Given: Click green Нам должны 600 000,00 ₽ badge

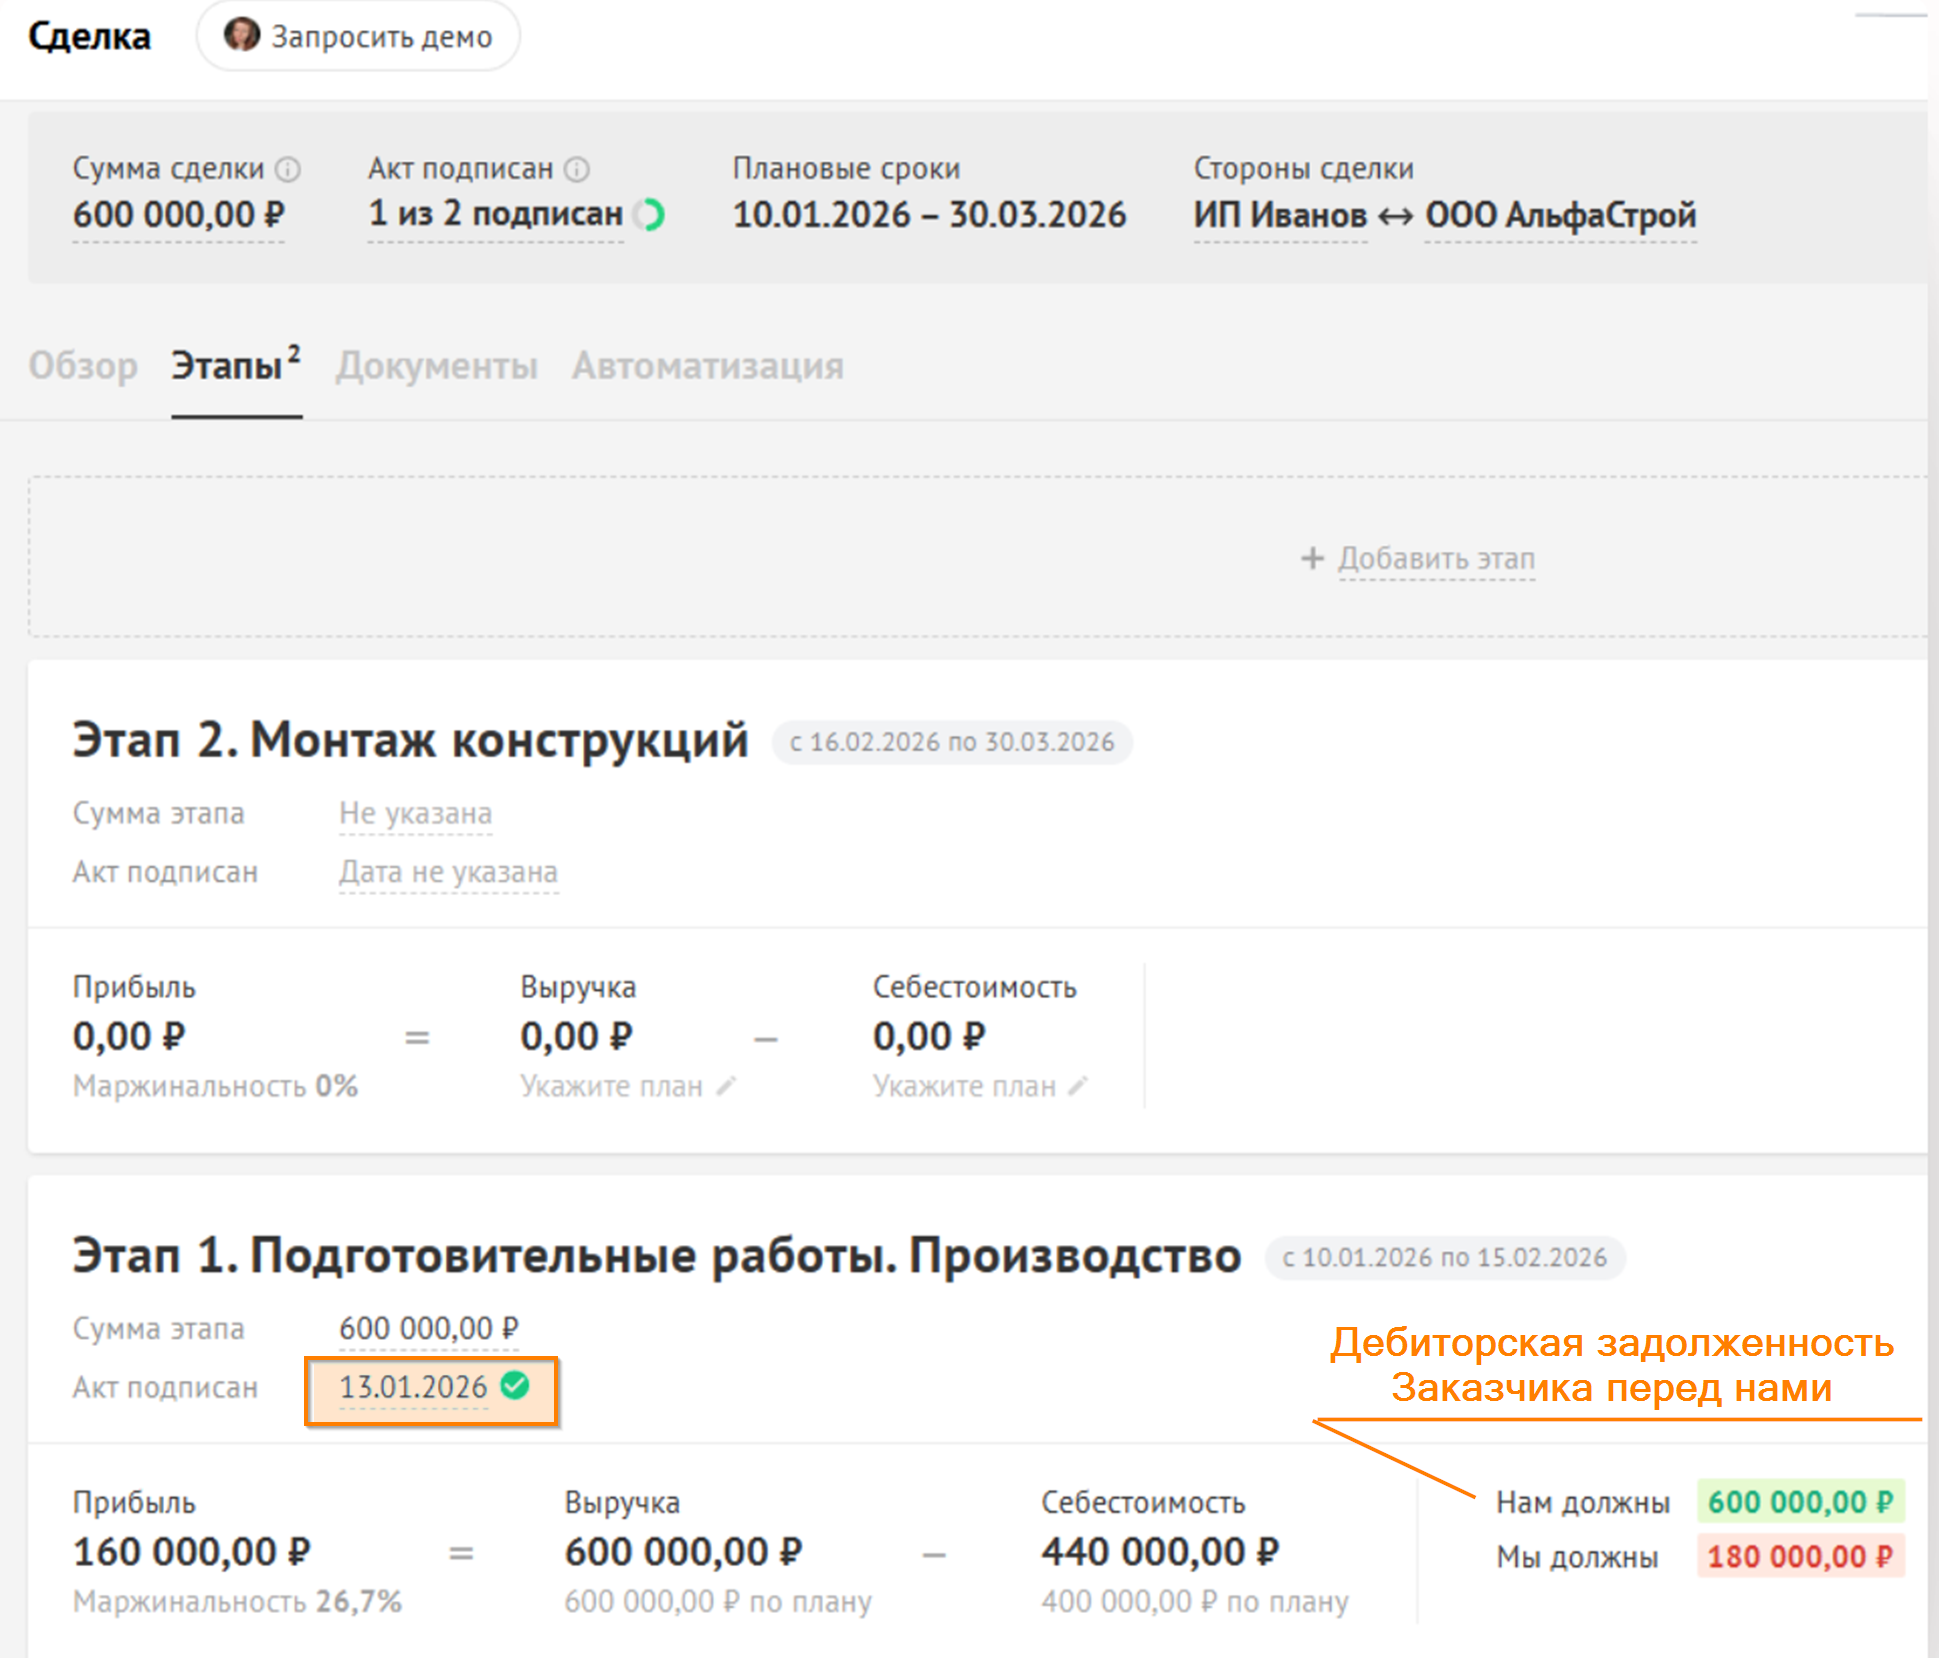Looking at the screenshot, I should (1800, 1501).
